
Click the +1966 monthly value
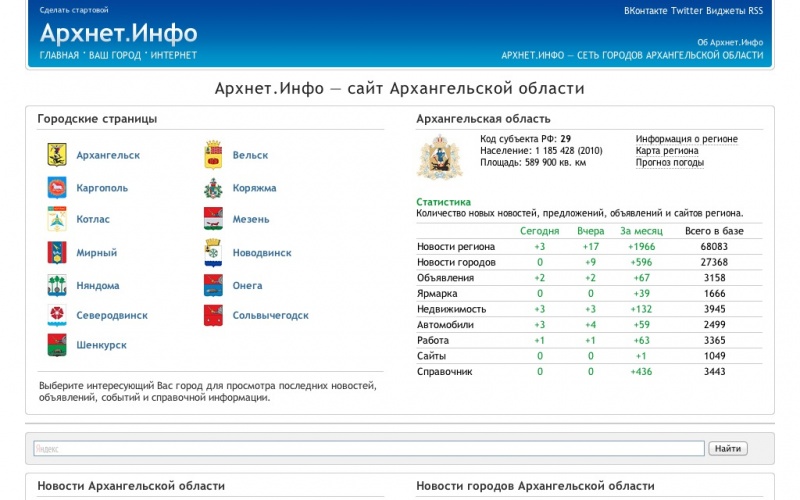[x=641, y=246]
